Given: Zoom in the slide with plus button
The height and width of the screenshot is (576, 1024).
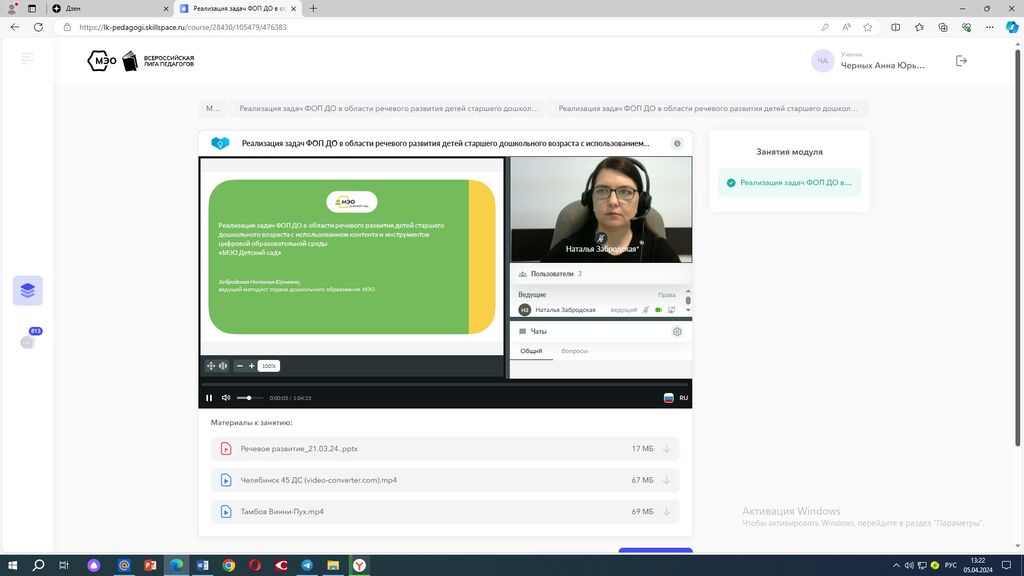Looking at the screenshot, I should 252,366.
